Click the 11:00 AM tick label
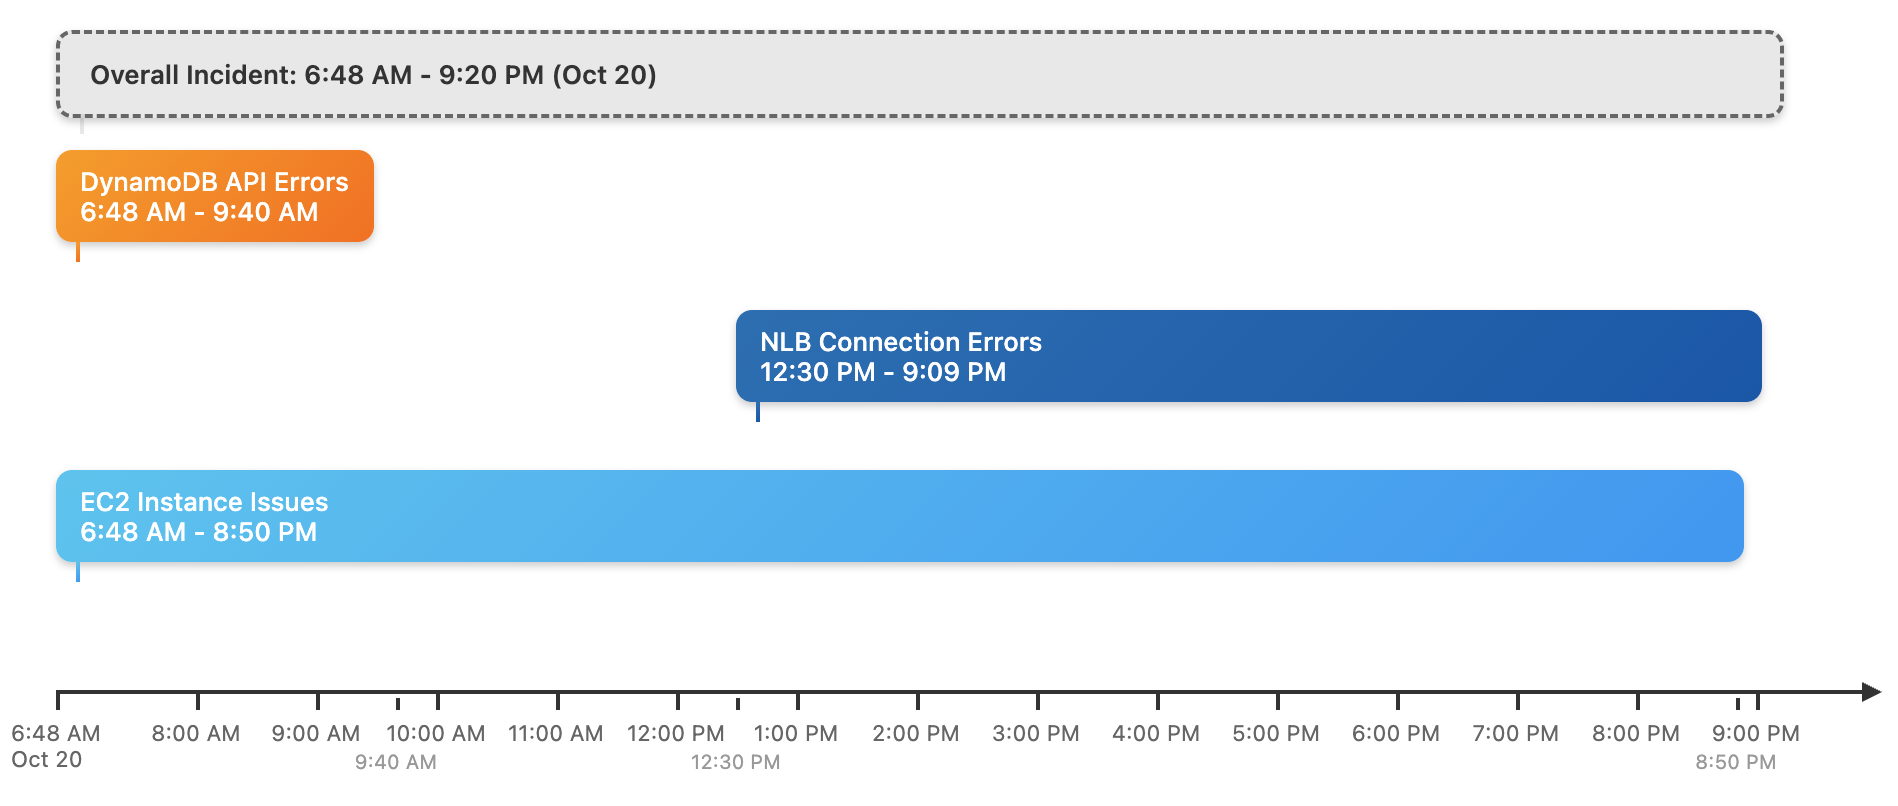Screen dimensions: 1898x806 pyautogui.click(x=556, y=734)
